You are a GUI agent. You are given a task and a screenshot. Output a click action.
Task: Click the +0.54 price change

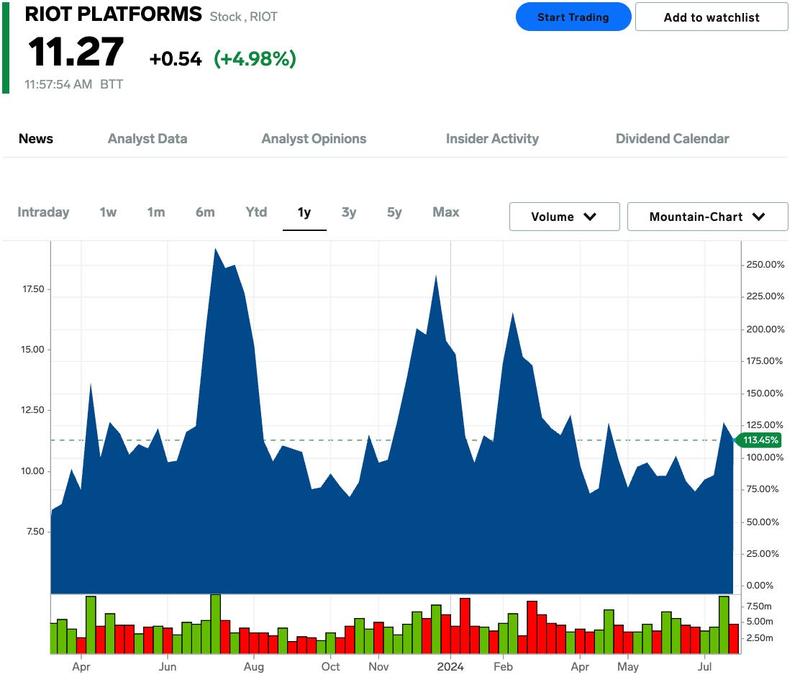(176, 59)
